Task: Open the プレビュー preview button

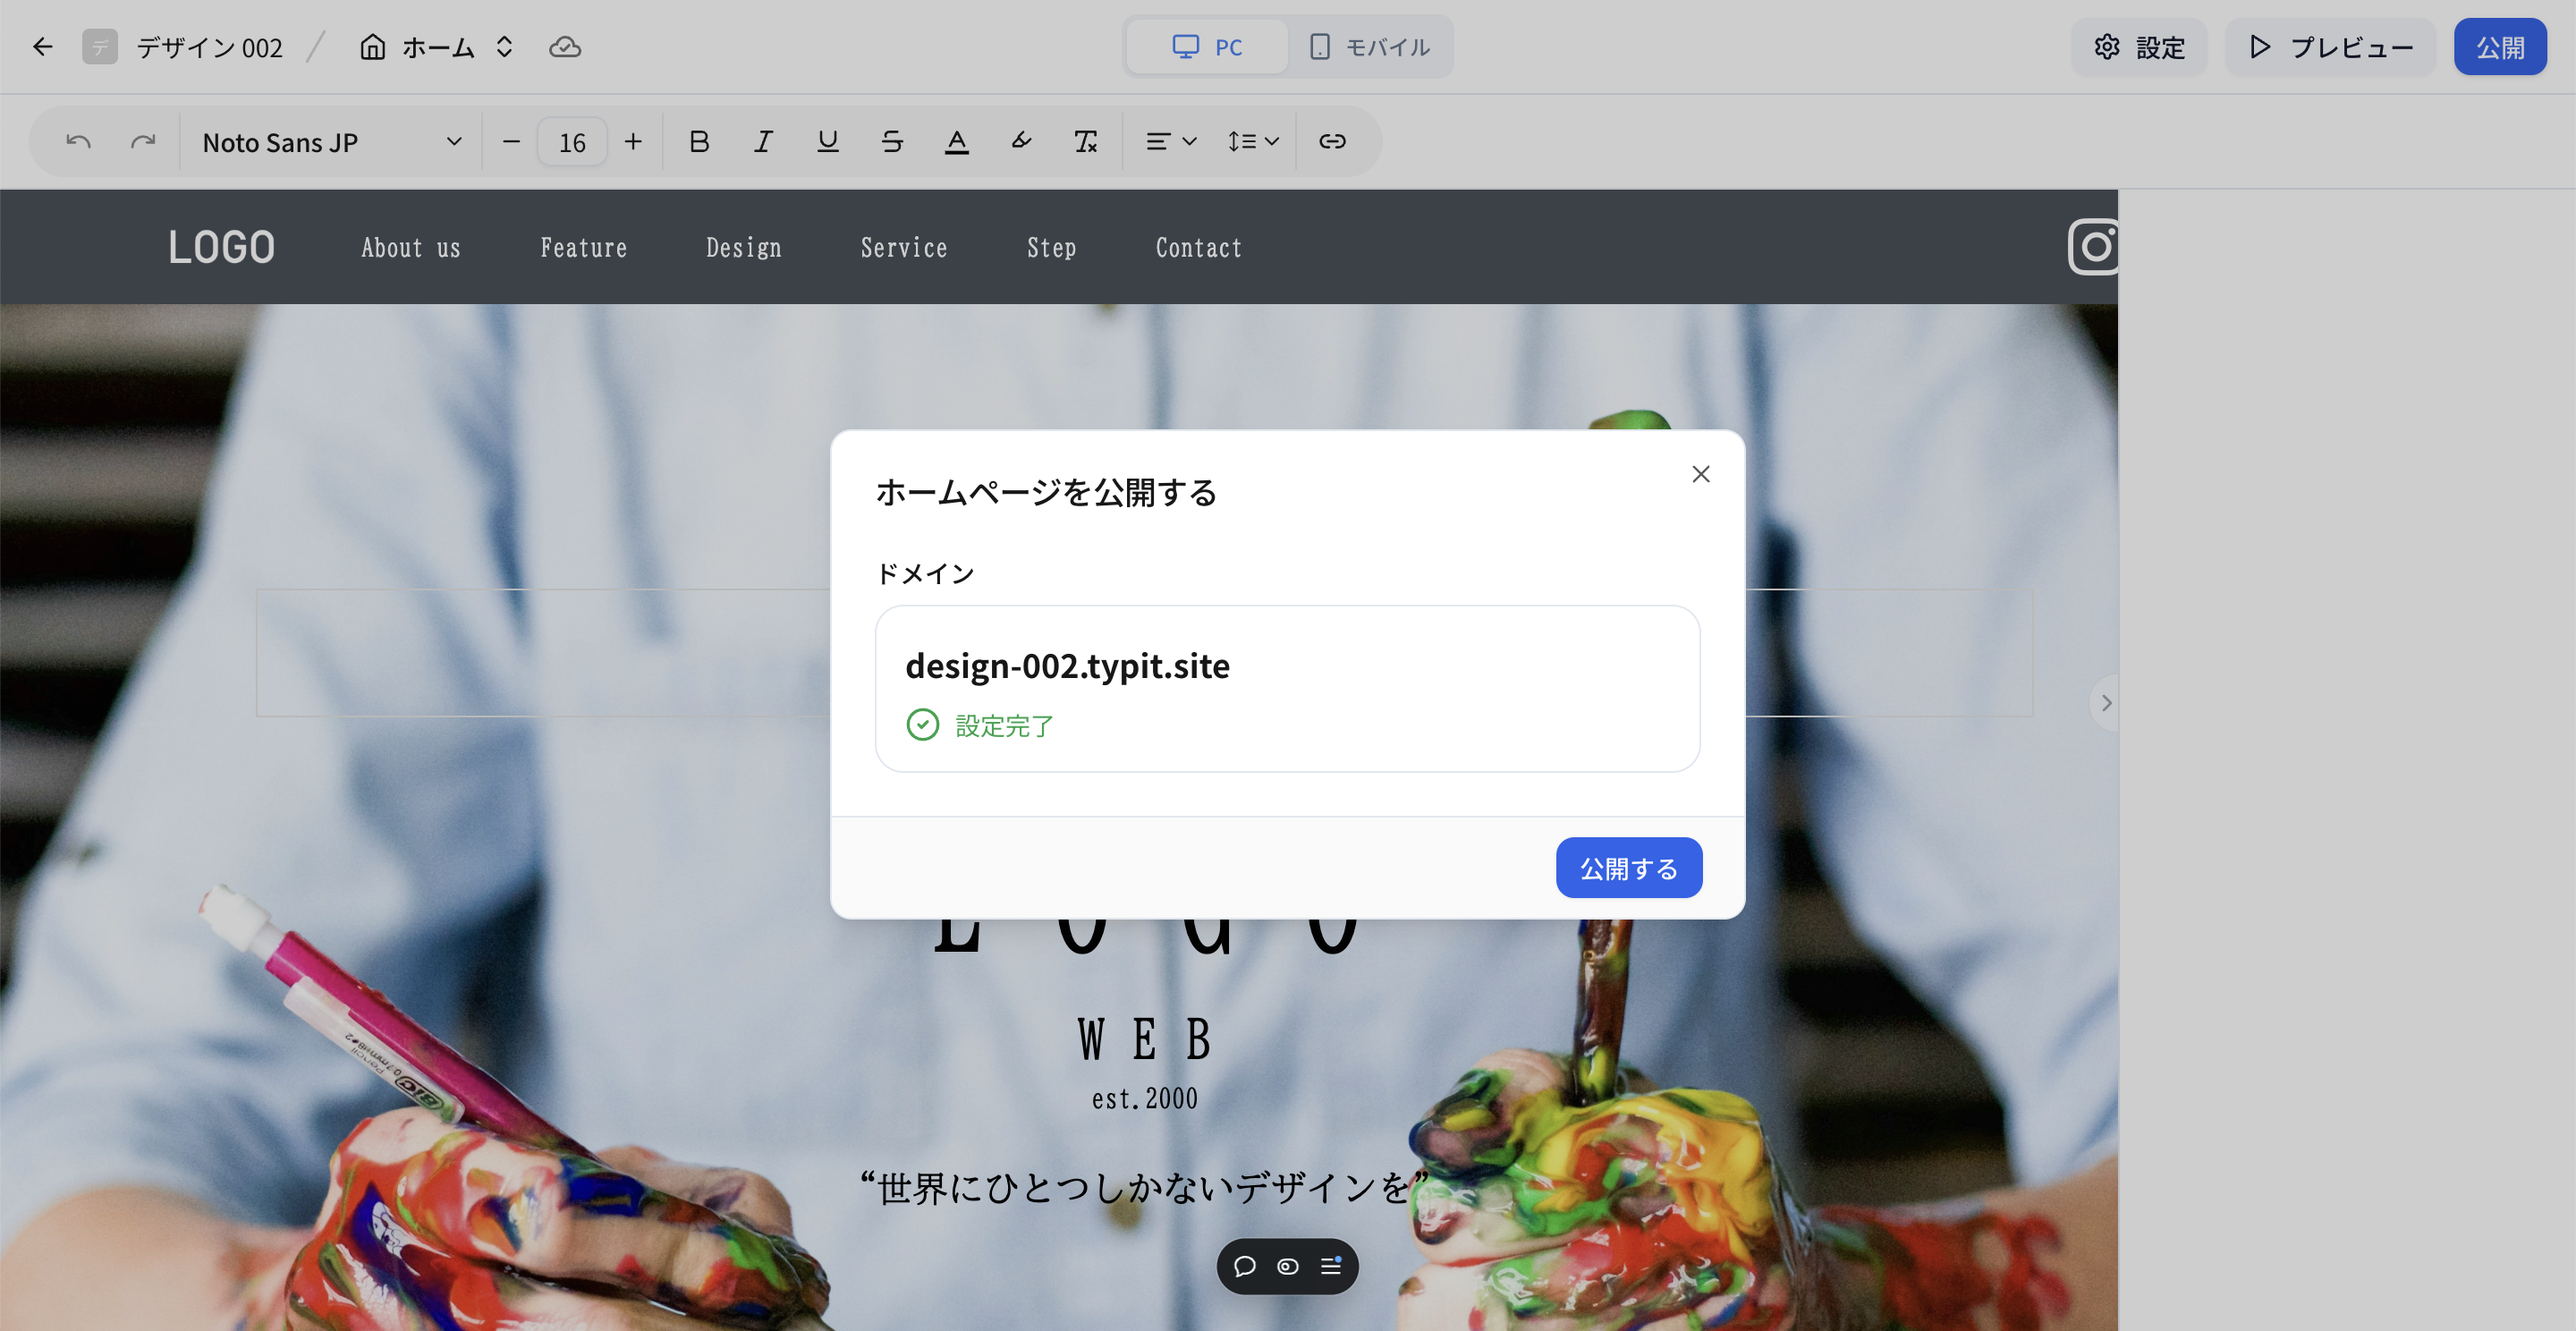Action: pos(2330,47)
